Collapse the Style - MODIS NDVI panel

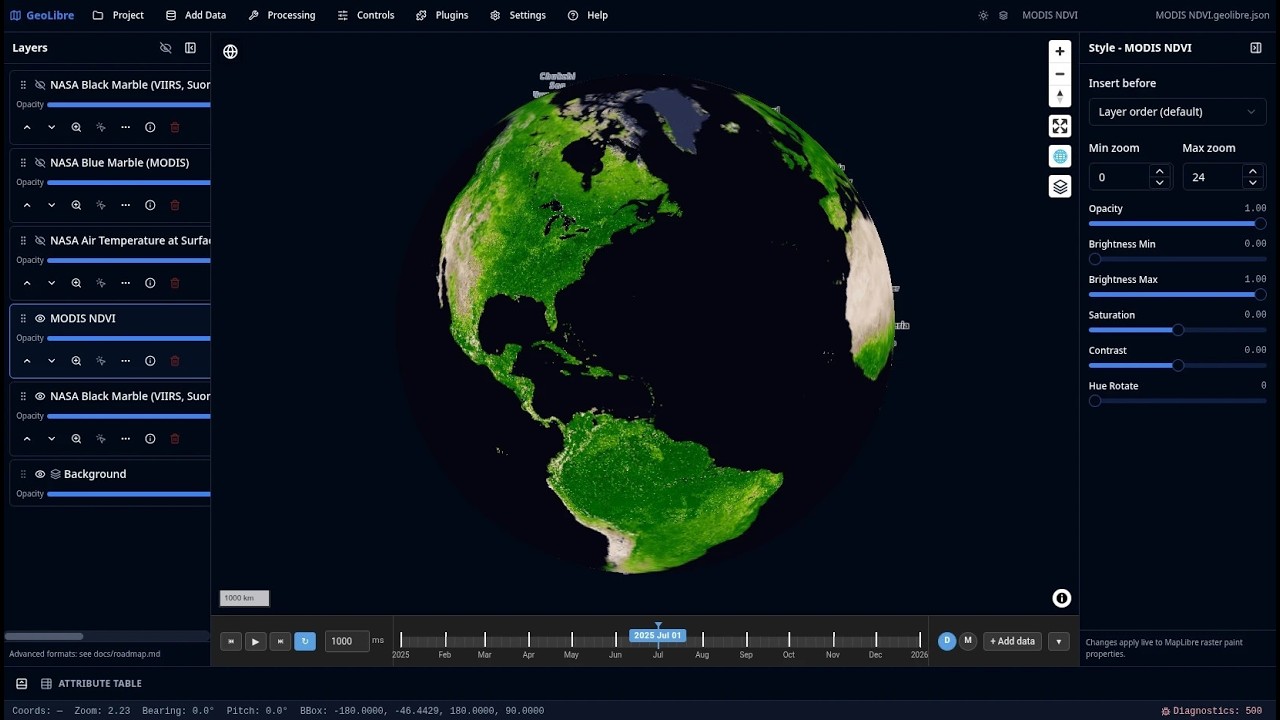1256,48
